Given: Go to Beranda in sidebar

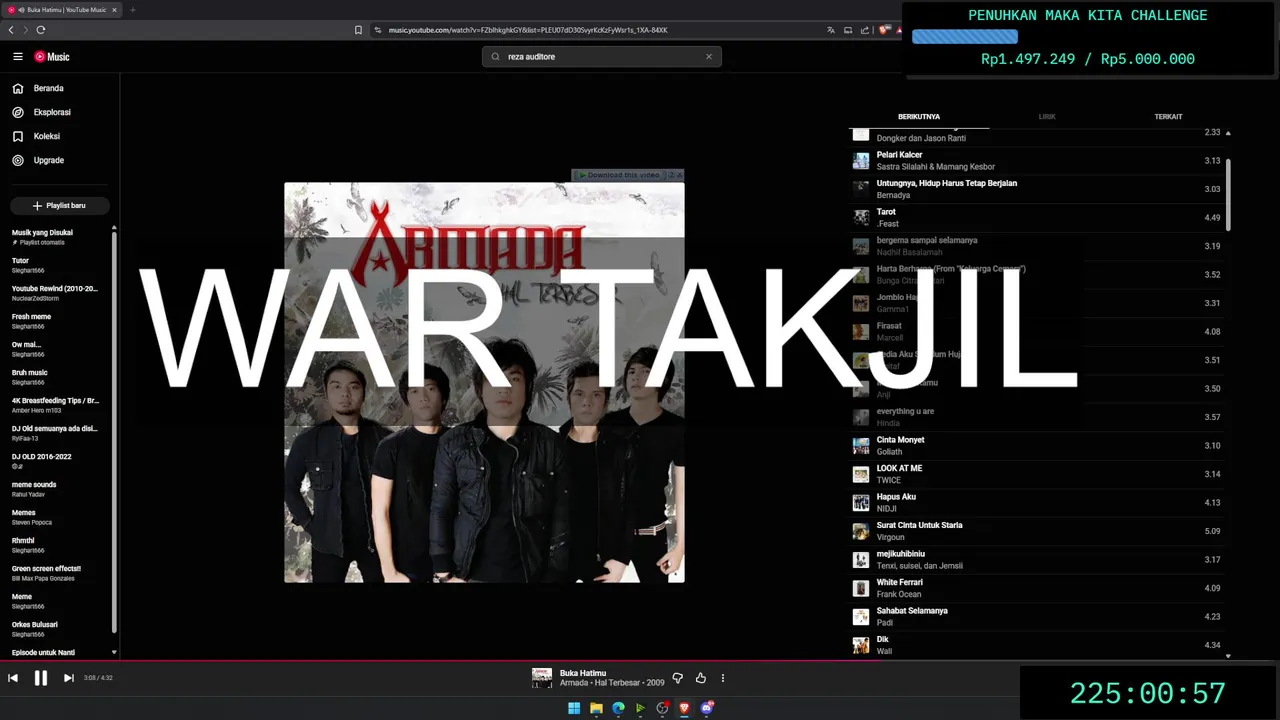Looking at the screenshot, I should pos(48,88).
